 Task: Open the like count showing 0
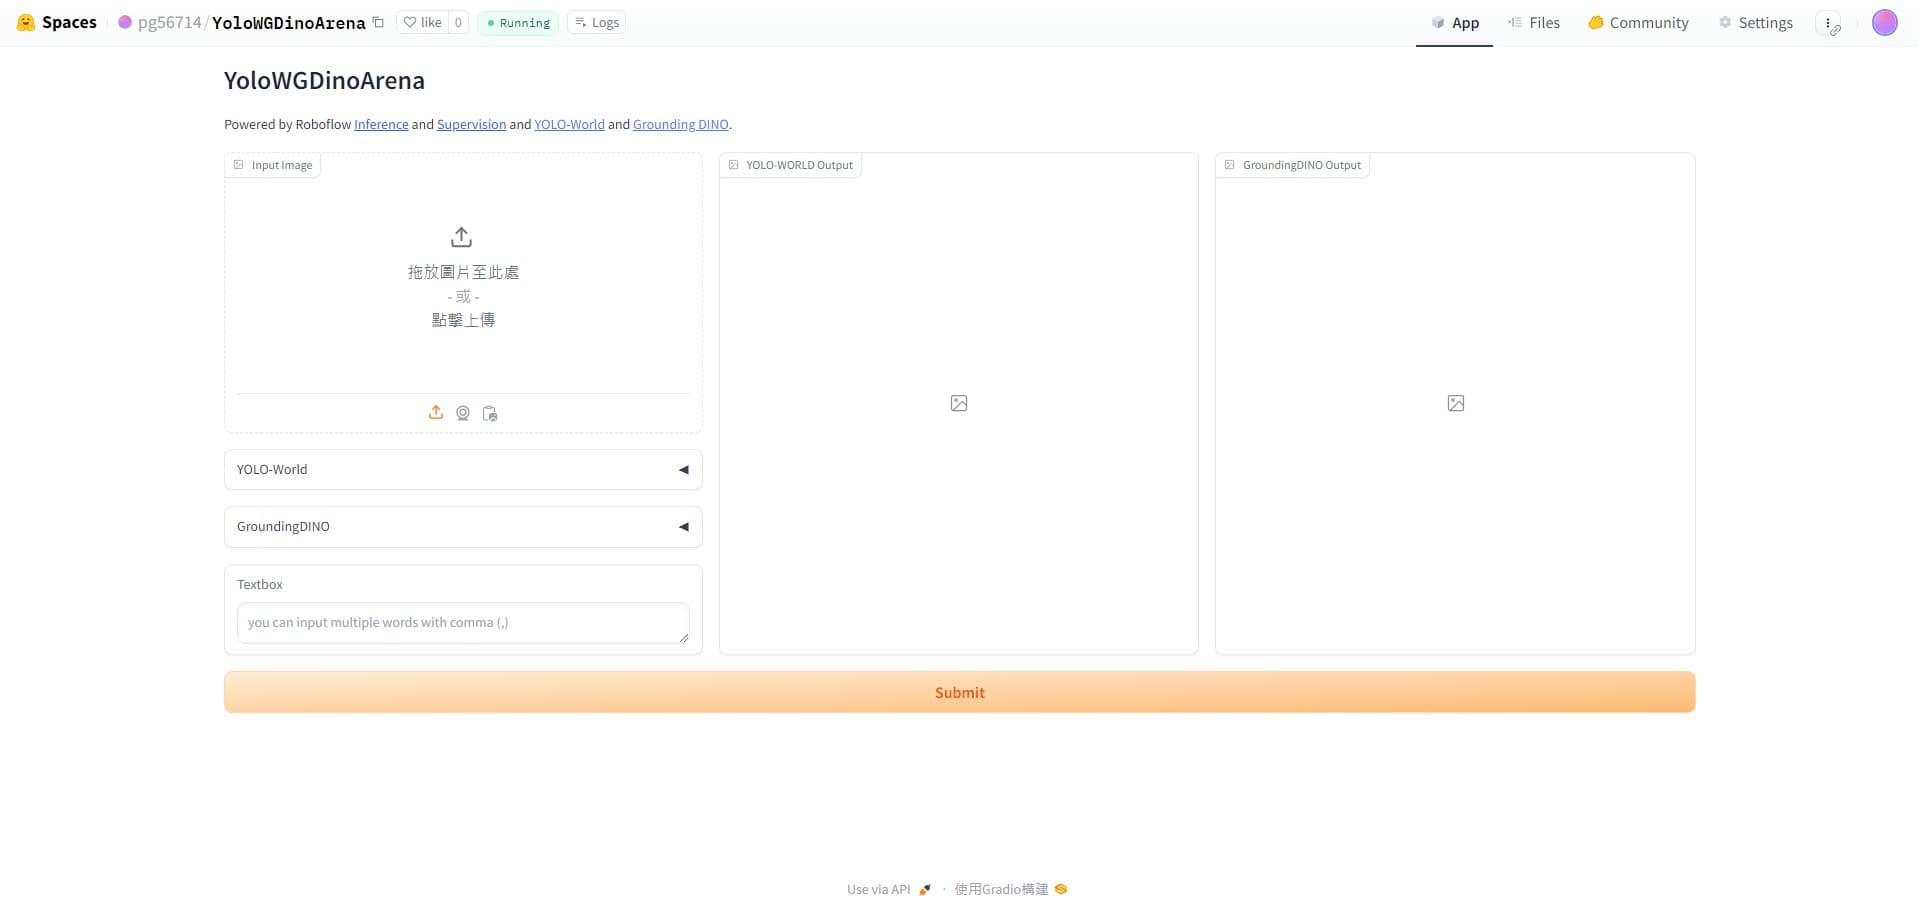point(458,22)
